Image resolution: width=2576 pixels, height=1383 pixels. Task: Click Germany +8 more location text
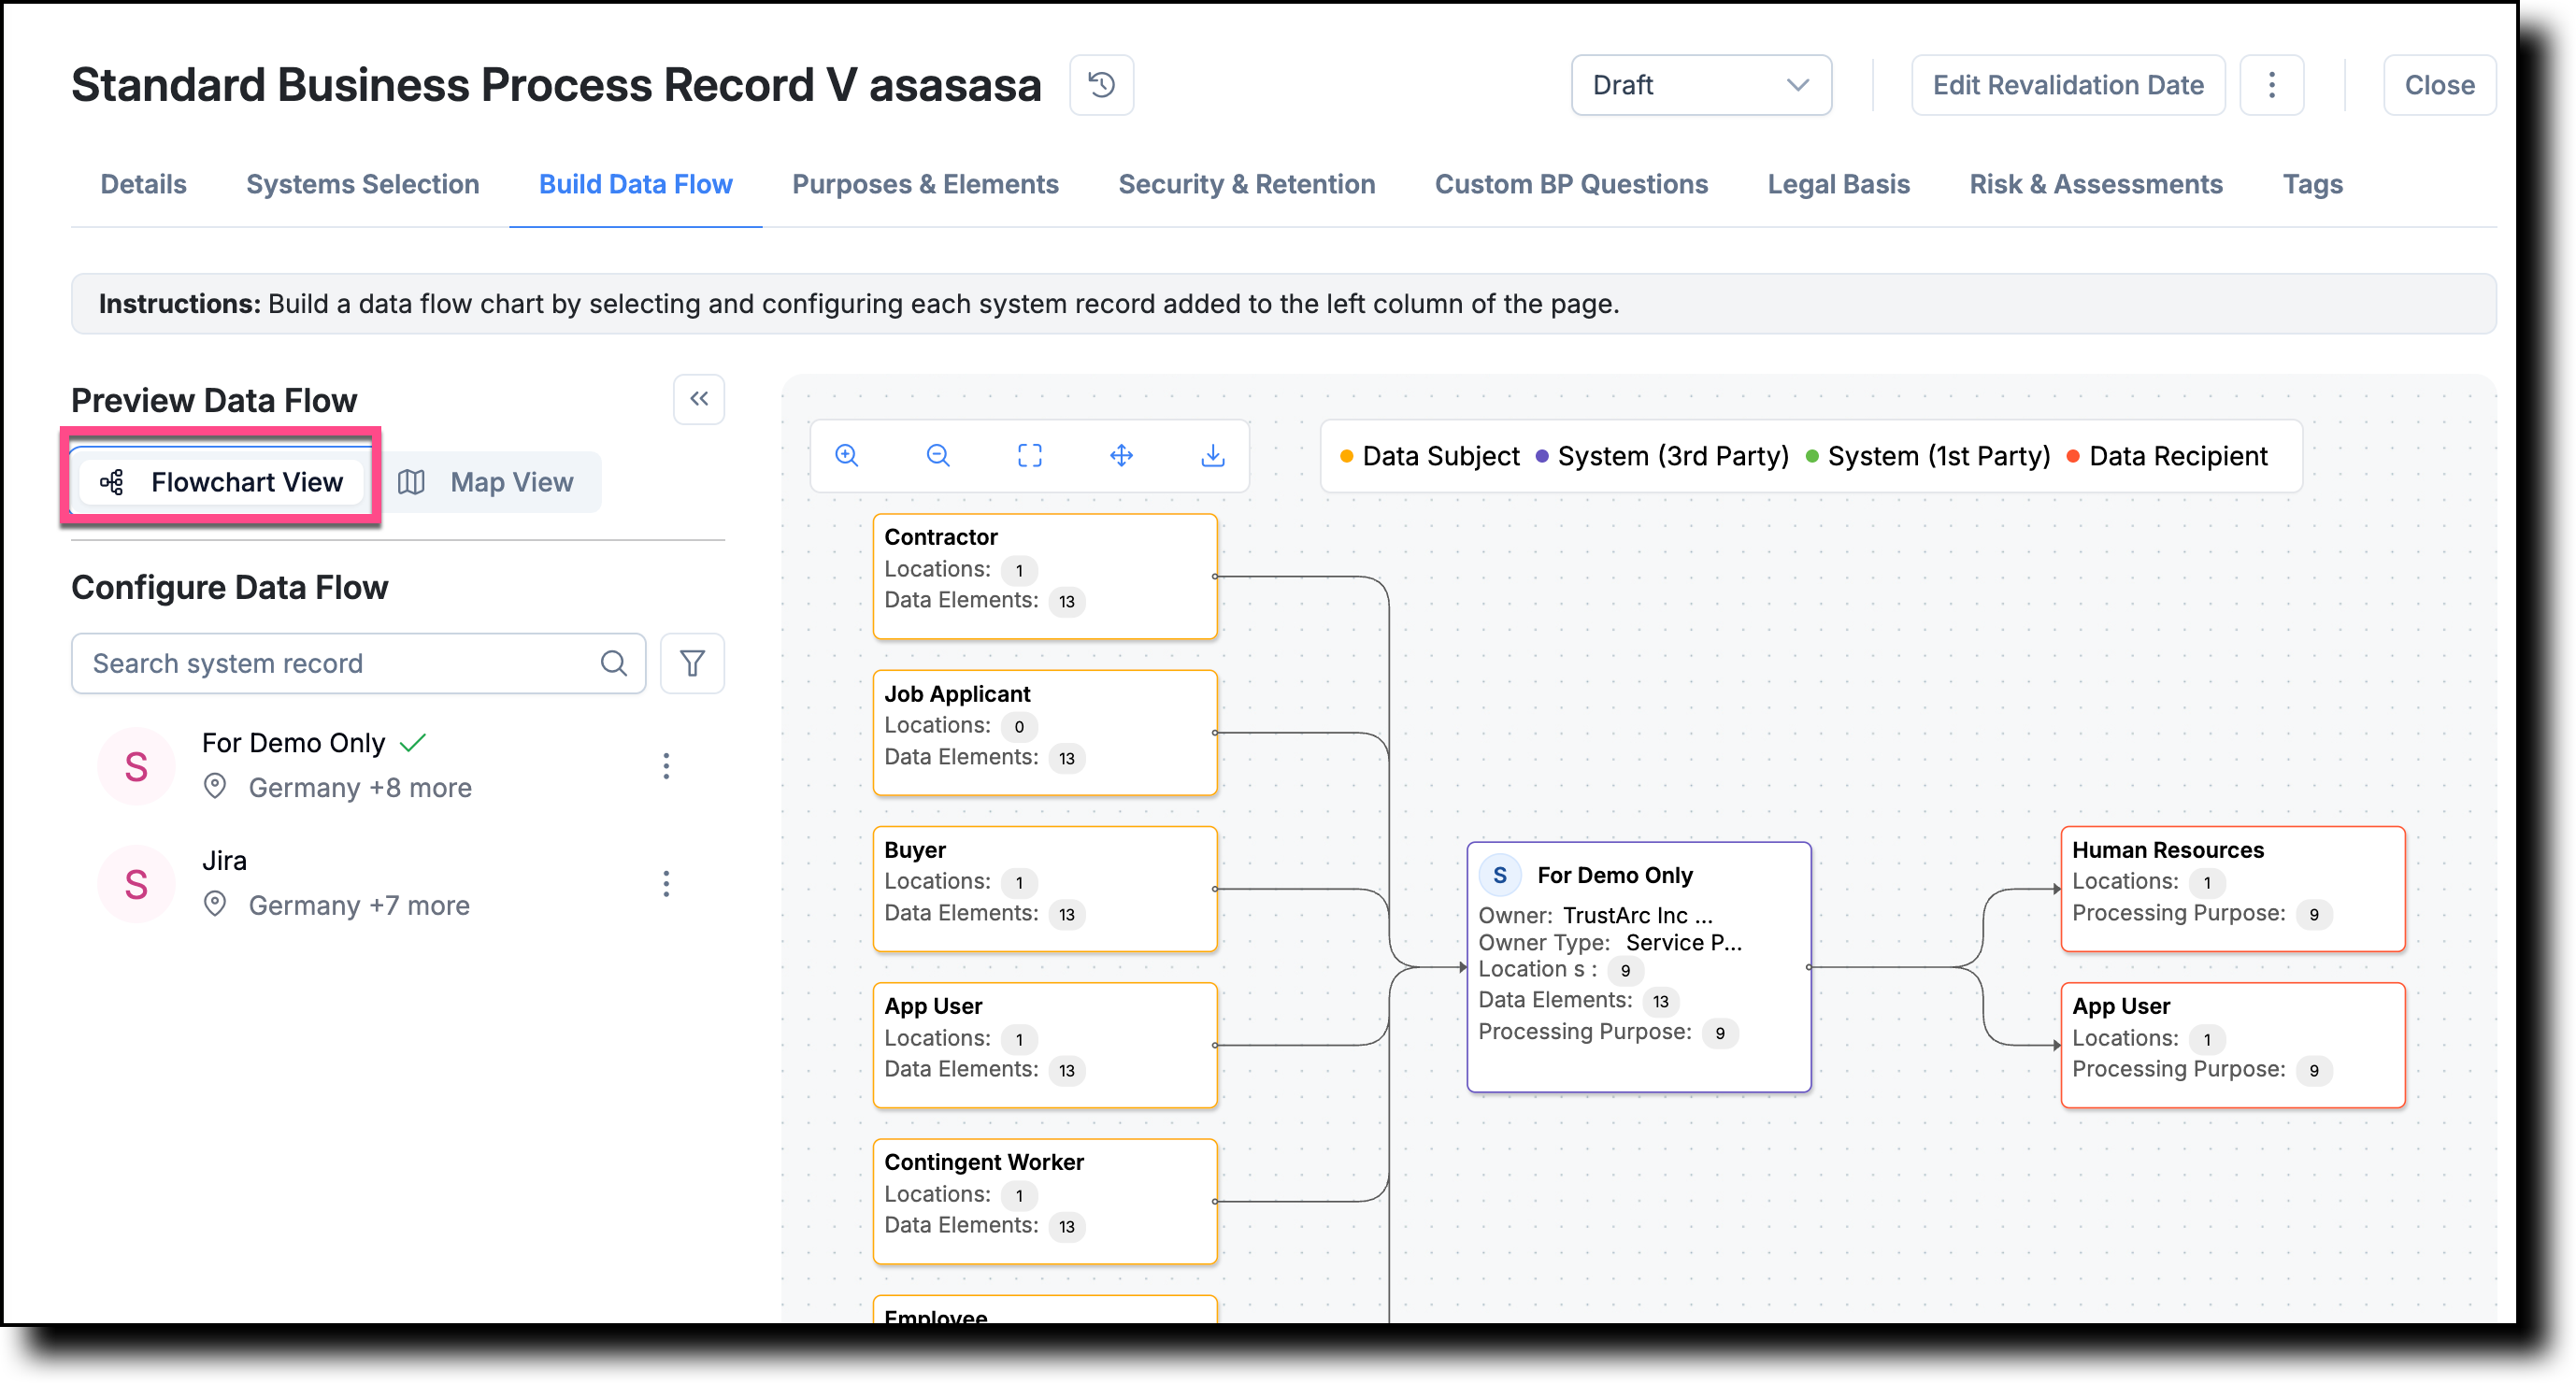360,788
